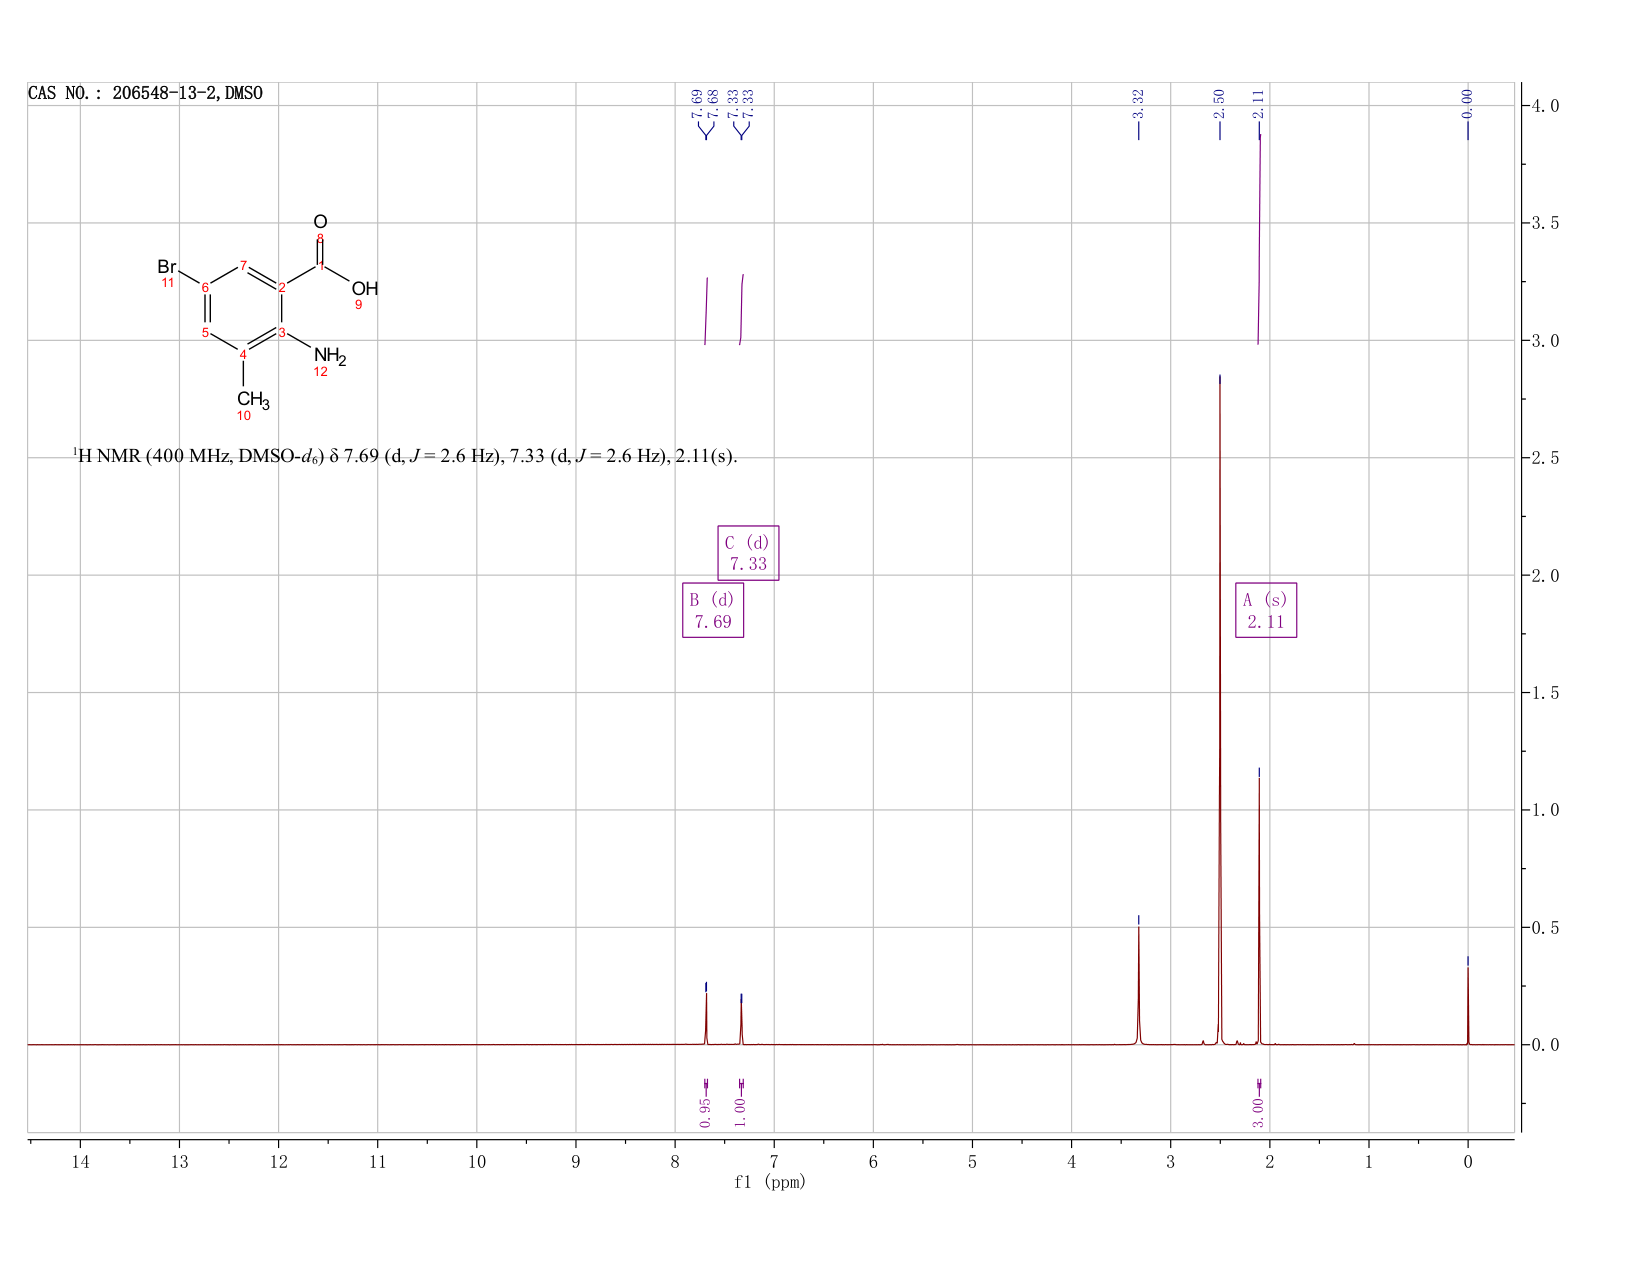Click the carbonyl O atom in the structure
Image resolution: width=1650 pixels, height=1275 pixels.
320,222
